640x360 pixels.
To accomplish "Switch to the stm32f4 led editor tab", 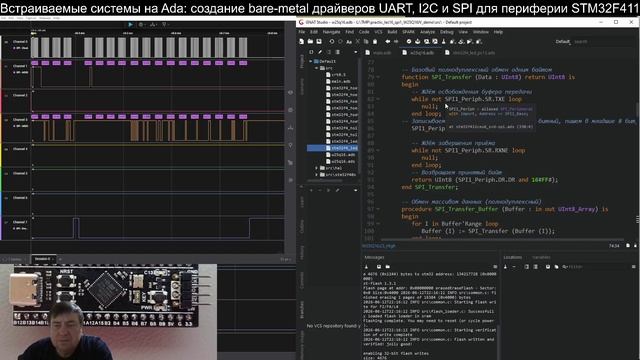I will pyautogui.click(x=473, y=53).
